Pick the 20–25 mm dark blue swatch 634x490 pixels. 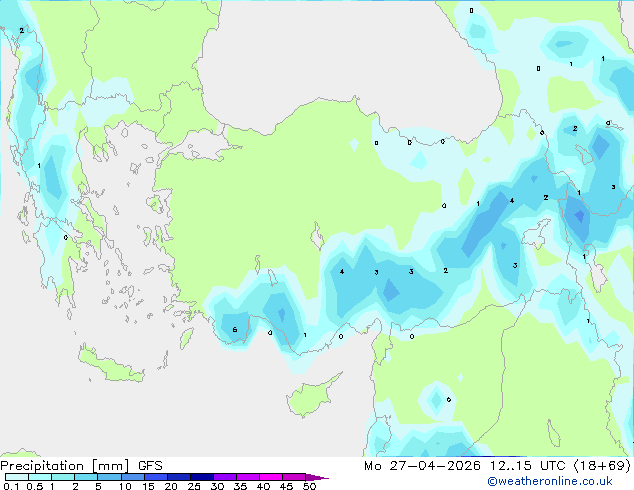(178, 477)
